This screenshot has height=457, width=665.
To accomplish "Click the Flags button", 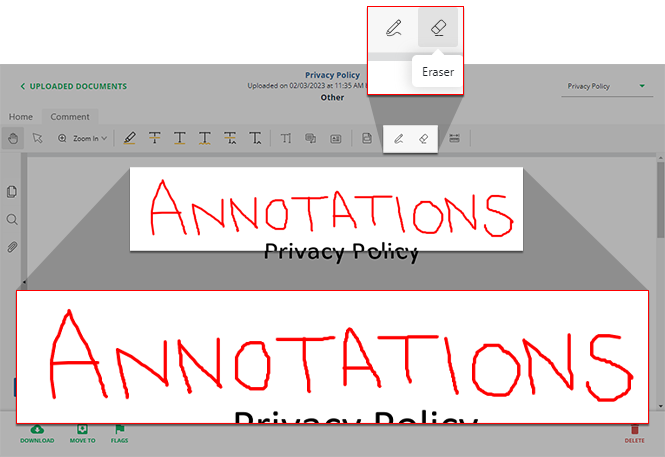I will click(x=120, y=434).
